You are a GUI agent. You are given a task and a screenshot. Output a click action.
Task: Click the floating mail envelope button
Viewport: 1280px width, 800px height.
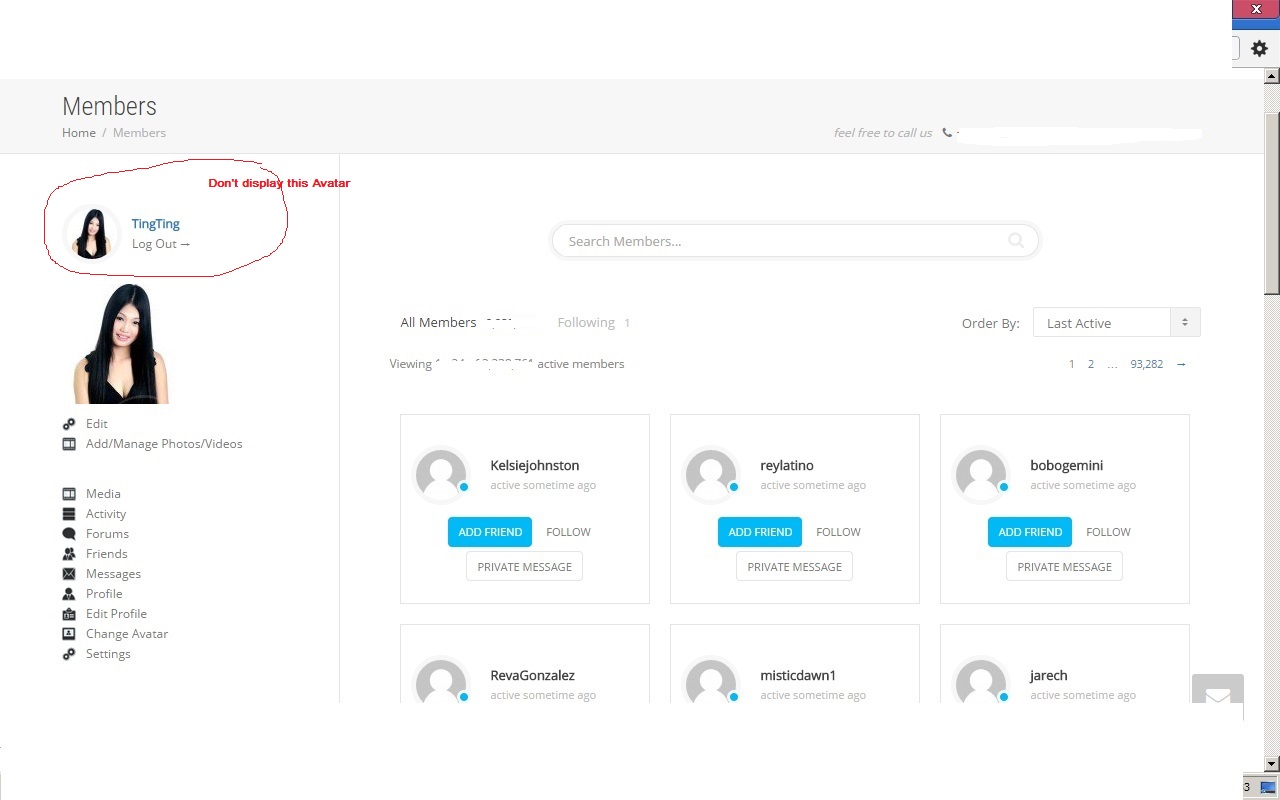click(x=1217, y=697)
